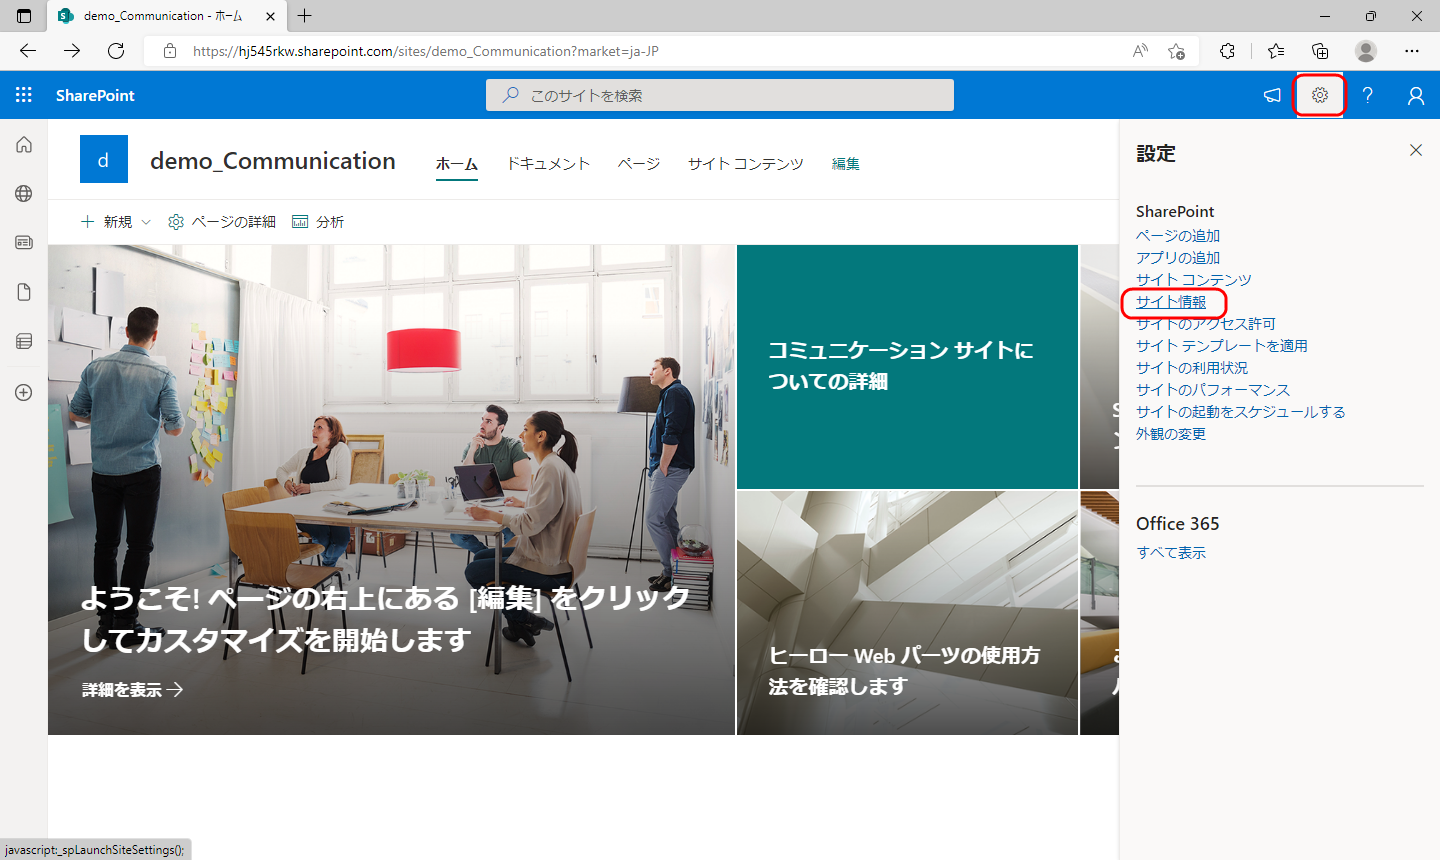Click the browser forward arrow
The image size is (1440, 860).
(72, 51)
